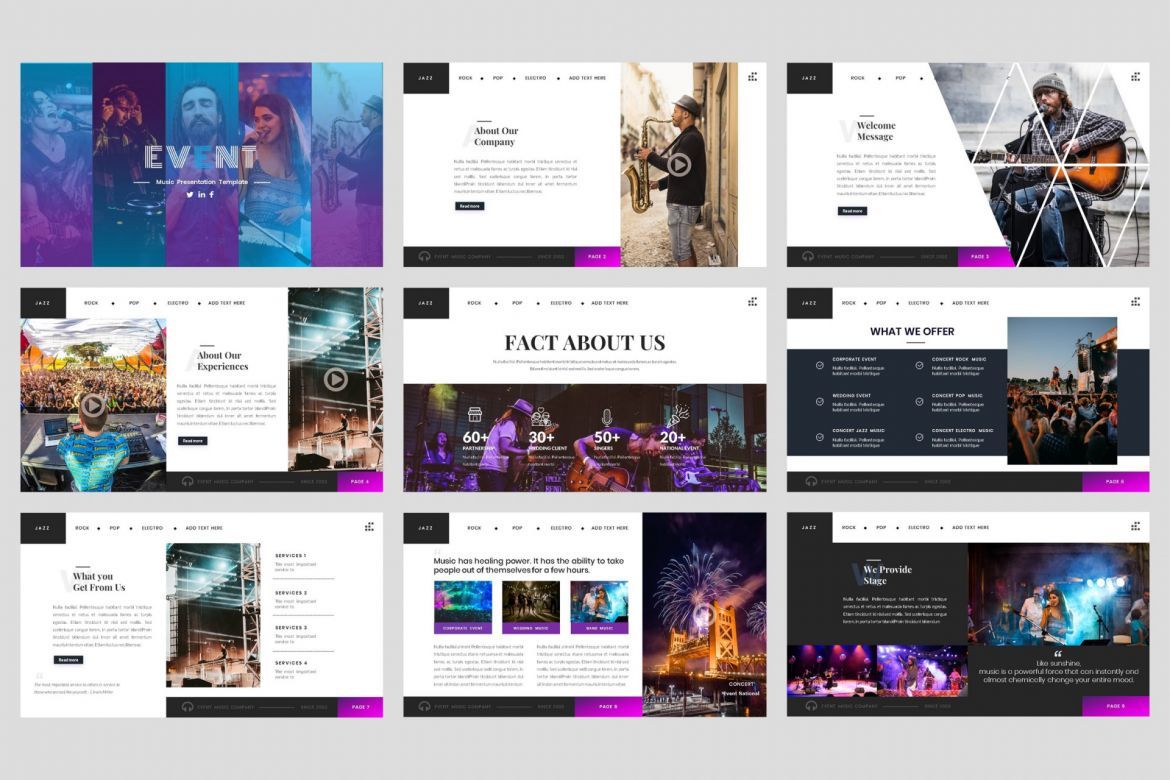Viewport: 1170px width, 780px height.
Task: Play the lit stage video on About Our Experiences slide
Action: [x=336, y=380]
